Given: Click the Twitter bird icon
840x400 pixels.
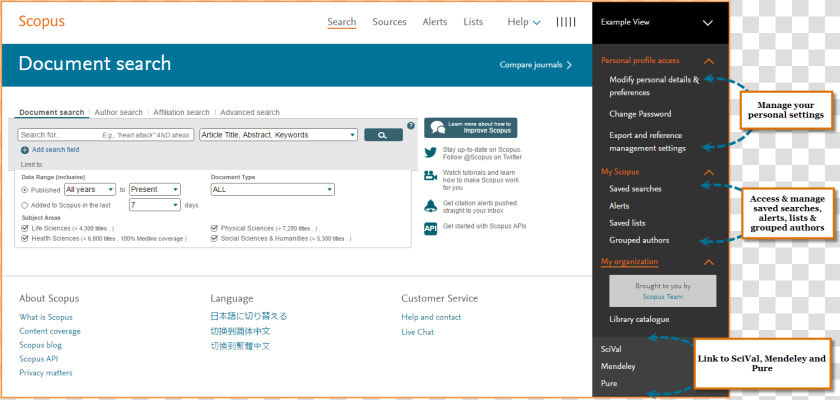Looking at the screenshot, I should coord(431,153).
